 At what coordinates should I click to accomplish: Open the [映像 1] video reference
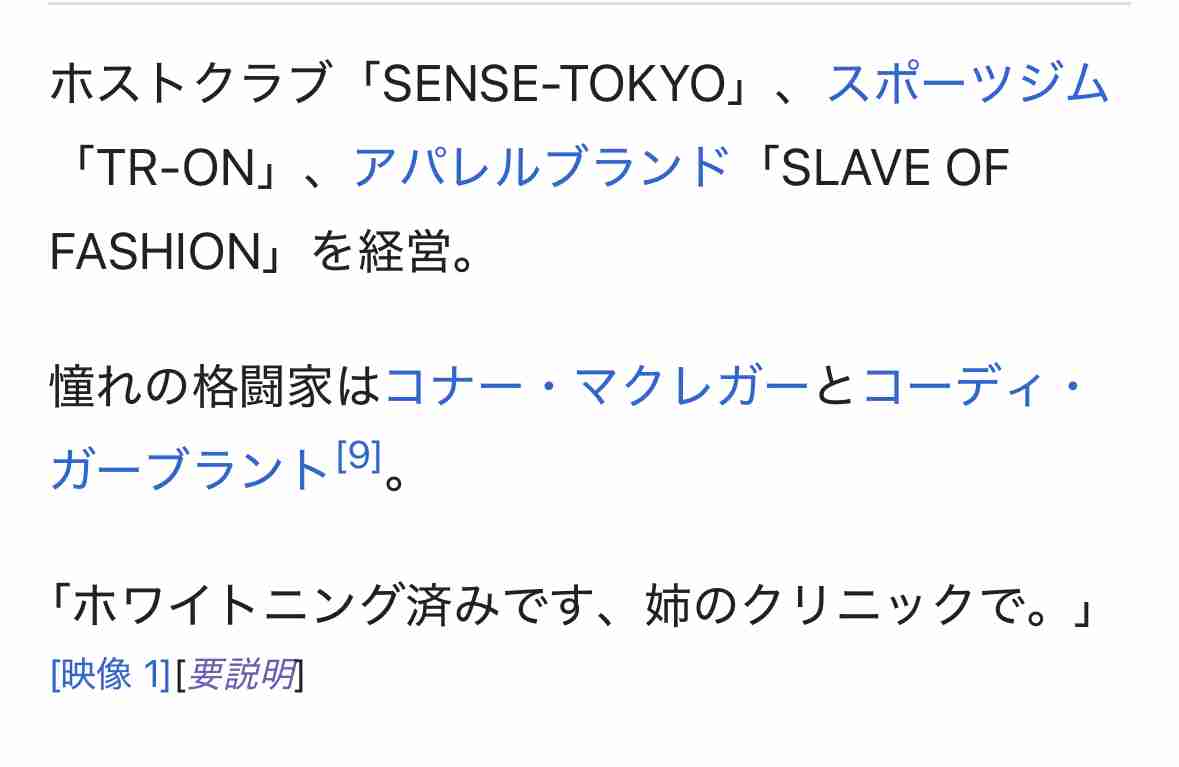pyautogui.click(x=111, y=674)
